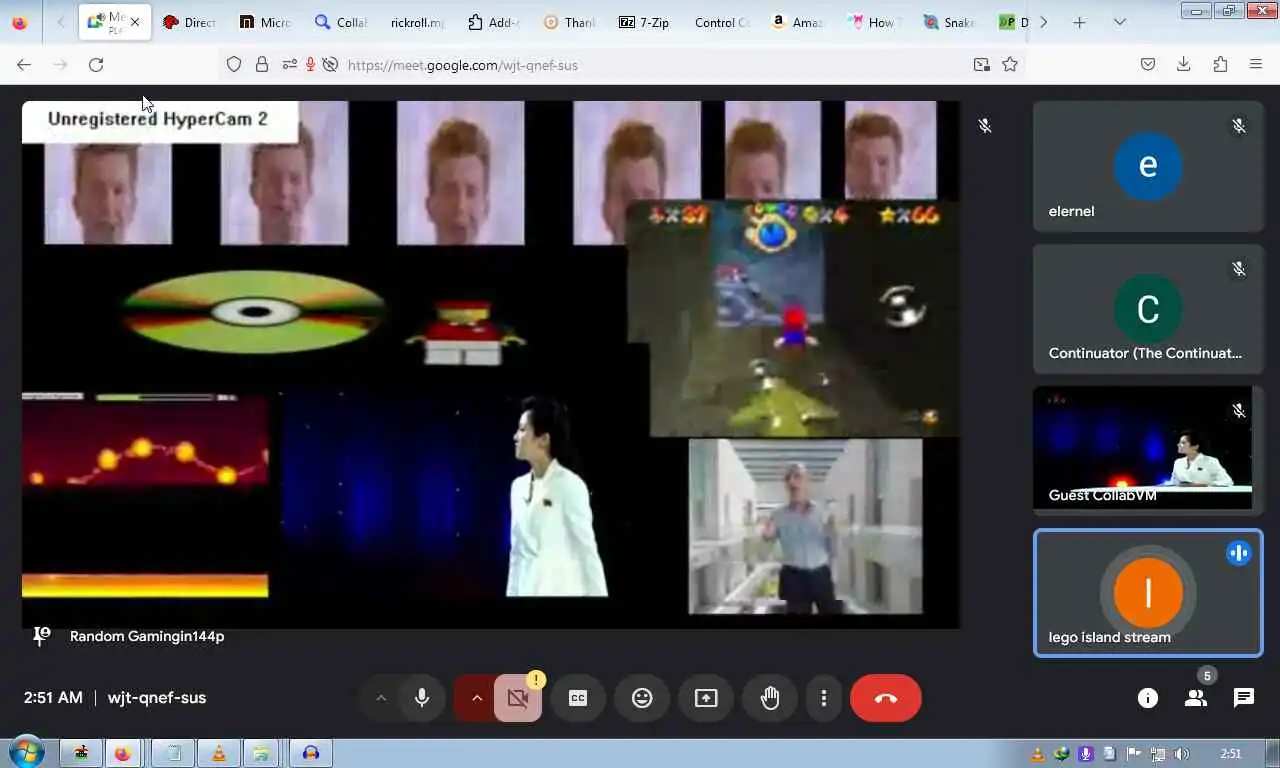Screen dimensions: 1280x768
Task: Go back with browser back arrow
Action: (x=24, y=64)
